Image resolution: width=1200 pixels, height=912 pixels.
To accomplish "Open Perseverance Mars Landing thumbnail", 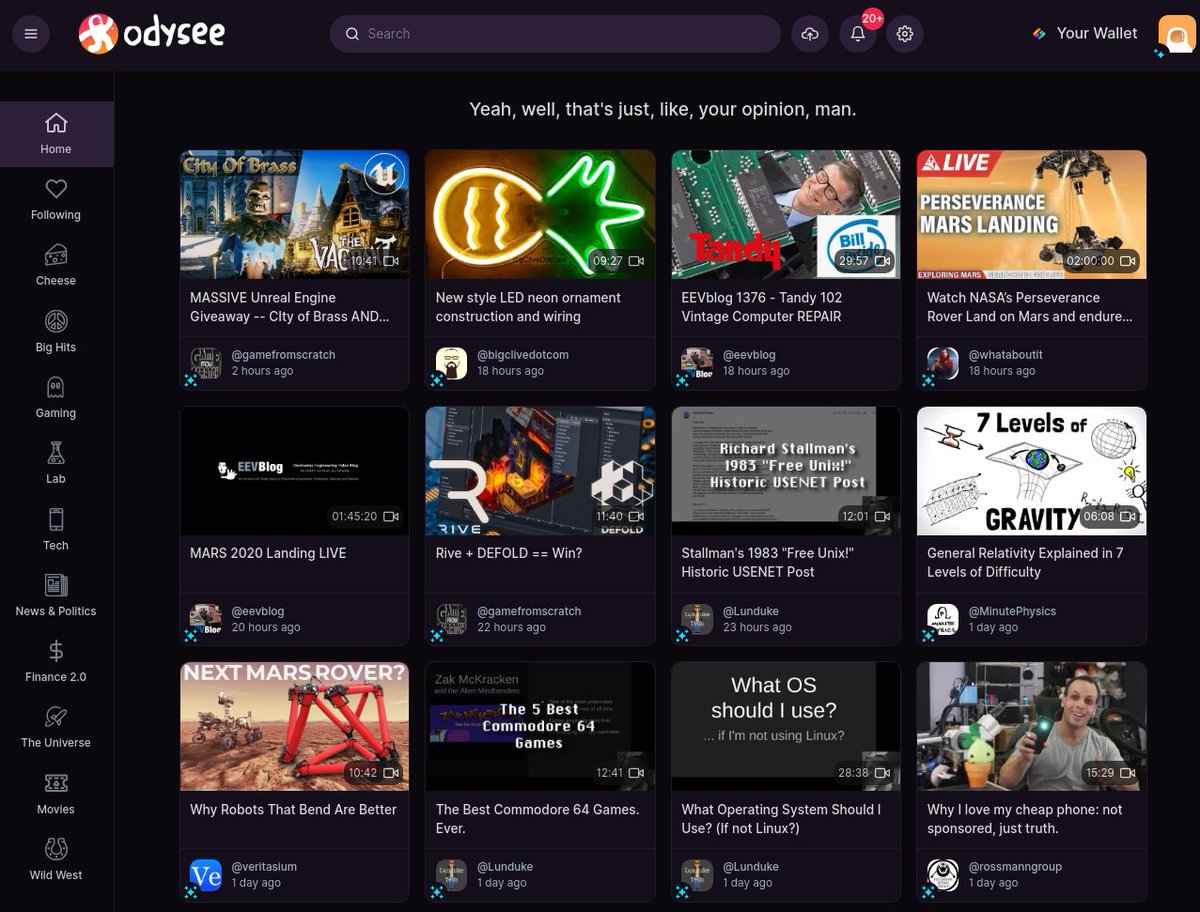I will pos(1032,215).
